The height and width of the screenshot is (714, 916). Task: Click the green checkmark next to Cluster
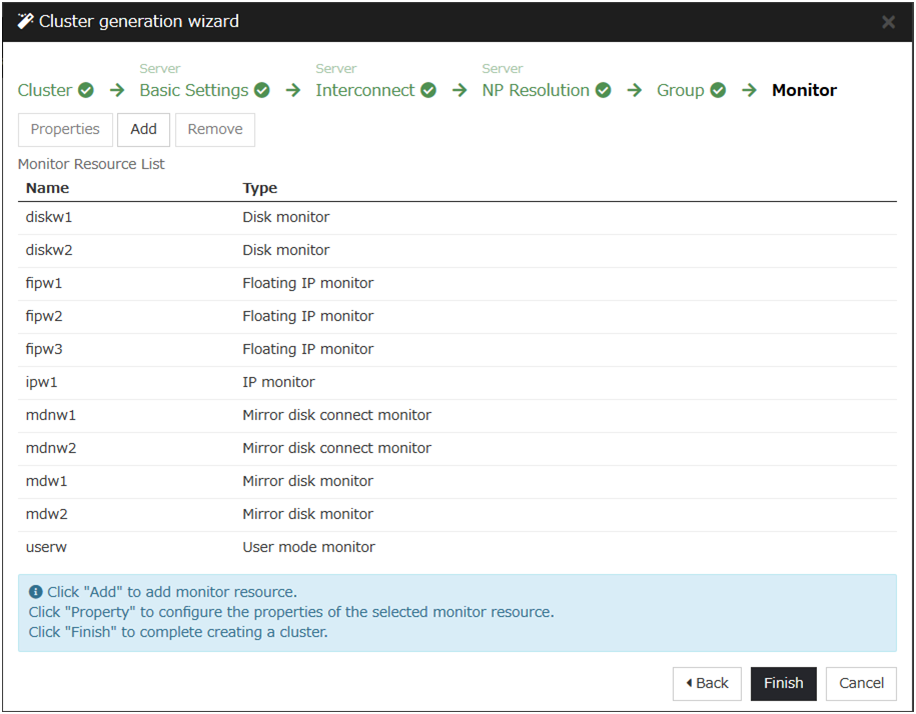(86, 90)
